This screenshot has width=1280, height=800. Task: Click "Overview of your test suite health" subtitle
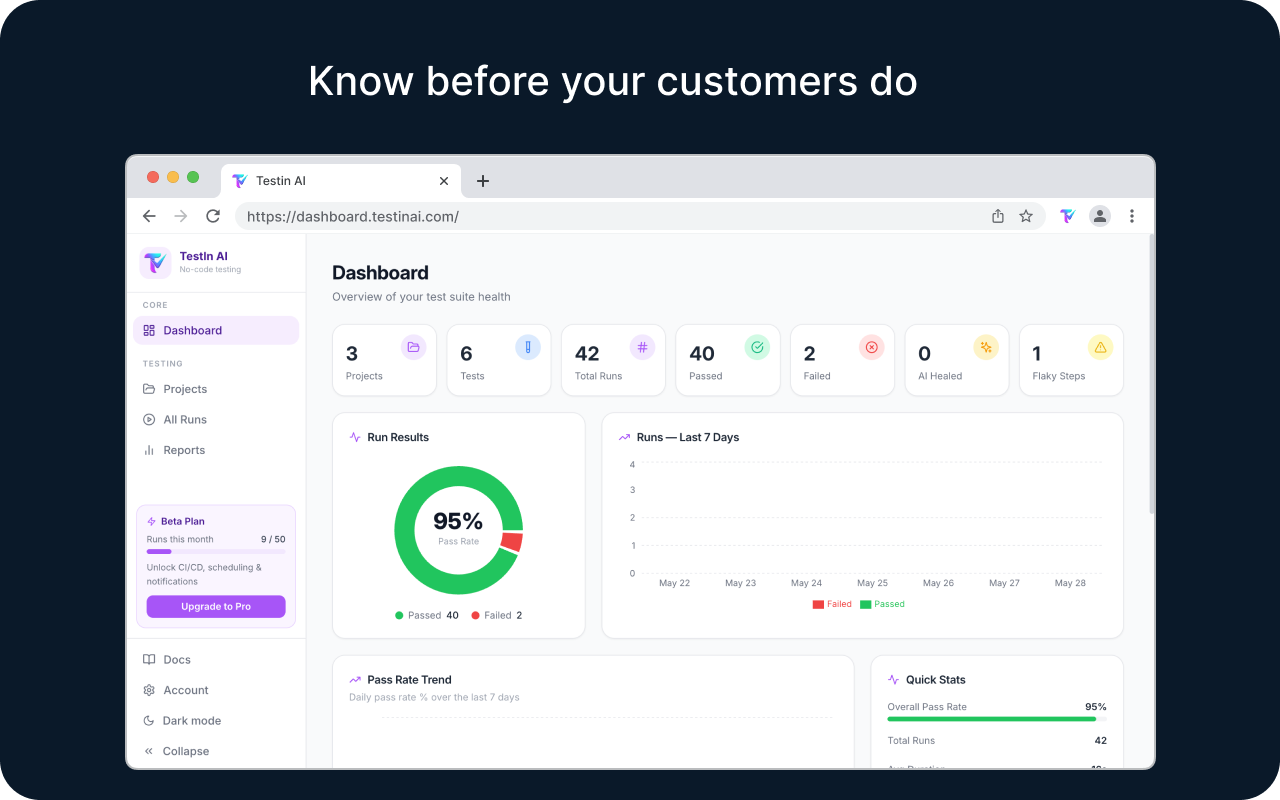tap(421, 297)
